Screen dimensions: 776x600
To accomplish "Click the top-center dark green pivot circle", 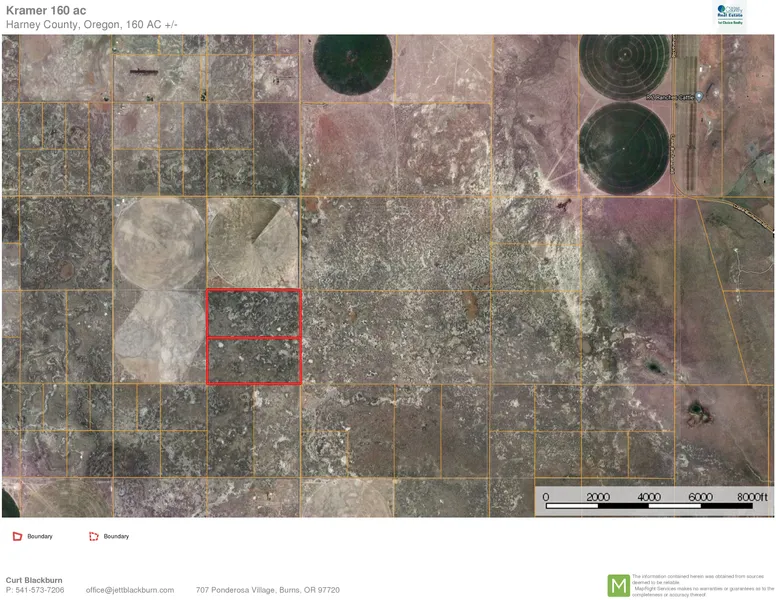I will (x=351, y=65).
